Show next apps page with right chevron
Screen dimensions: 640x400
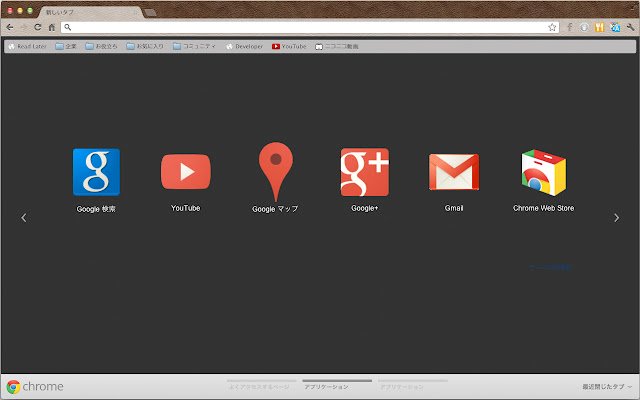[x=616, y=218]
